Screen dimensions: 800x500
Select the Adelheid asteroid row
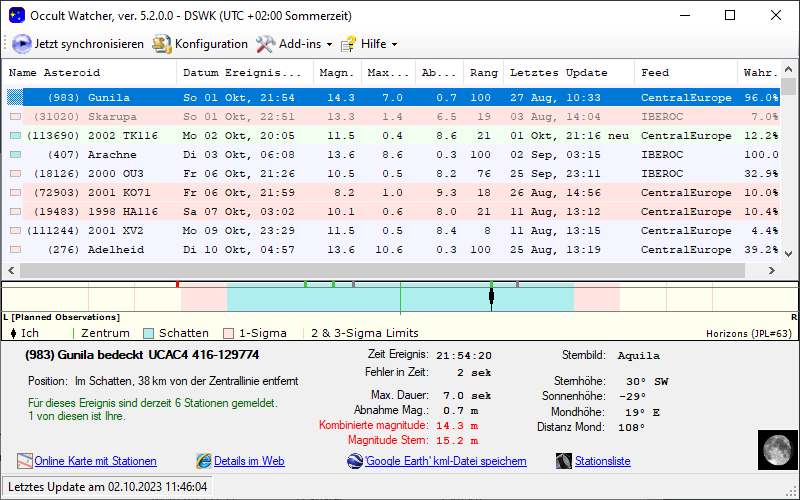pyautogui.click(x=98, y=250)
